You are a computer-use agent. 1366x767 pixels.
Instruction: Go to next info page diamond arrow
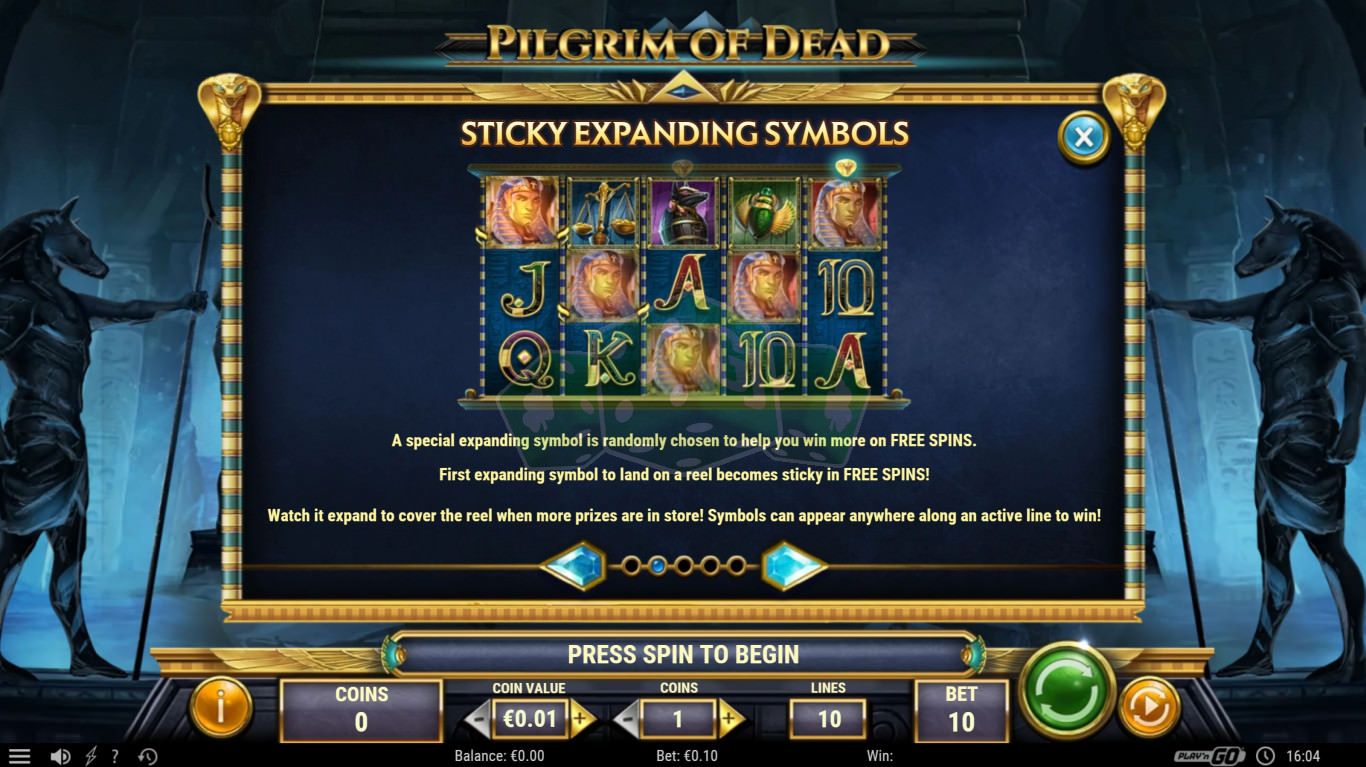pyautogui.click(x=794, y=566)
